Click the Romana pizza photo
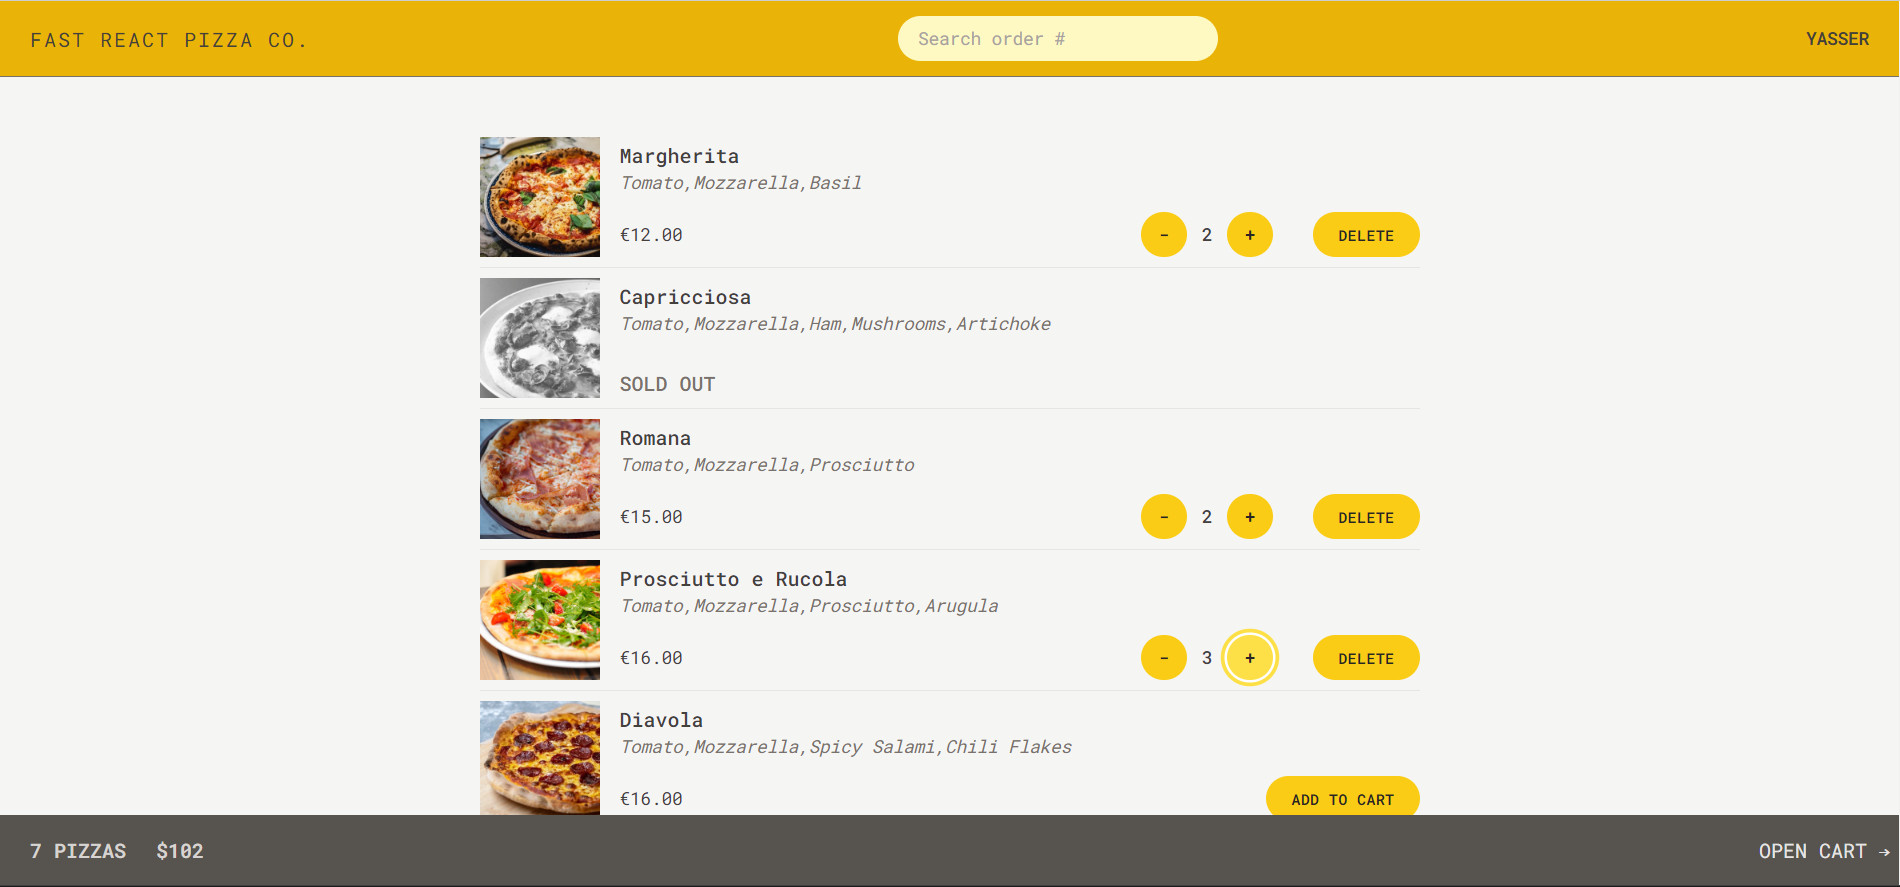 [540, 479]
